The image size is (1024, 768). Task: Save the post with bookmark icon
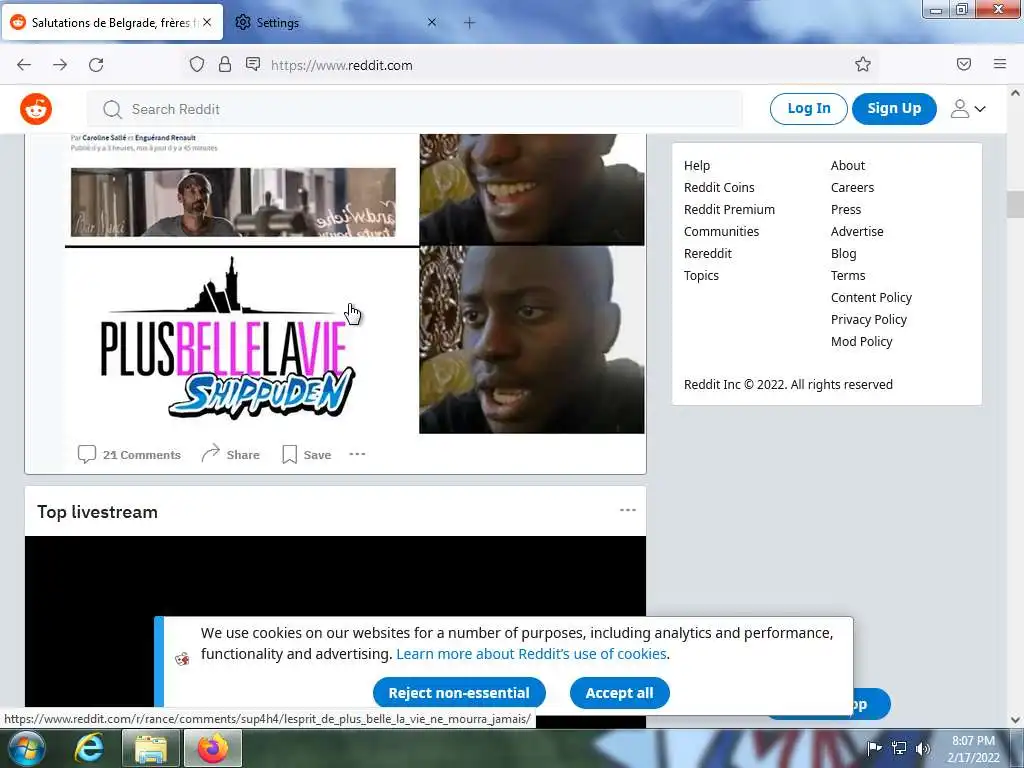(x=306, y=455)
